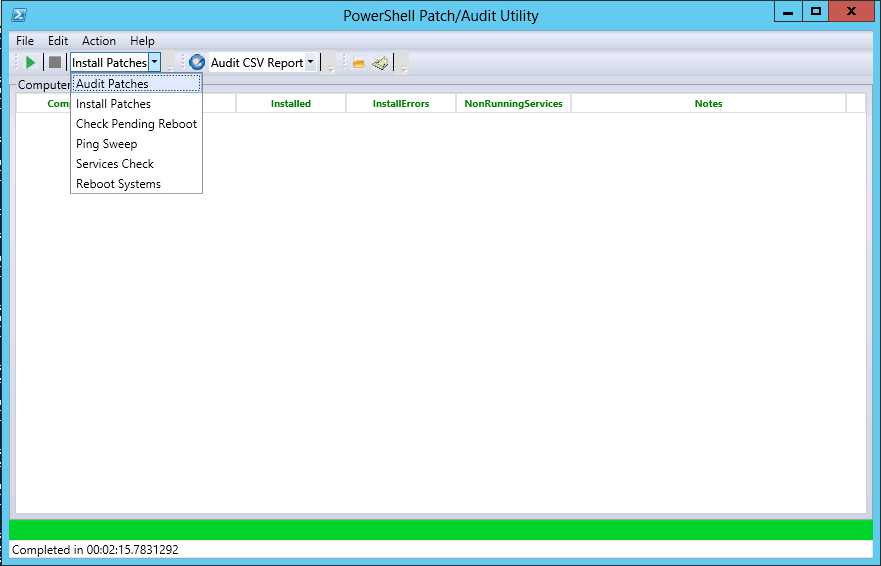Viewport: 881px width, 566px height.
Task: Select Ping Sweep from the list
Action: [x=106, y=144]
